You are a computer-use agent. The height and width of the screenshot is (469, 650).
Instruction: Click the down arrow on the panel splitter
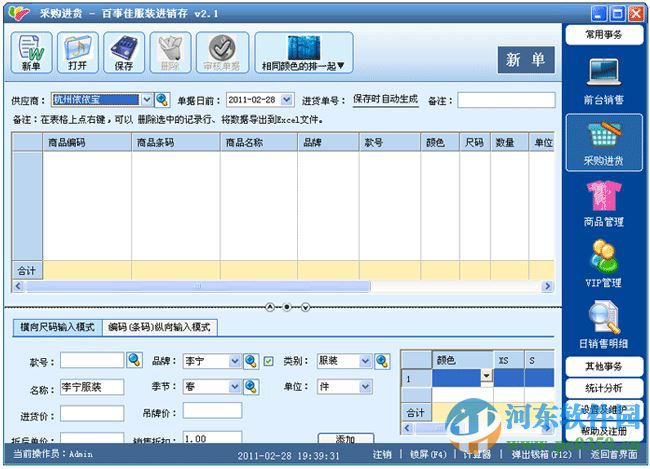click(306, 307)
